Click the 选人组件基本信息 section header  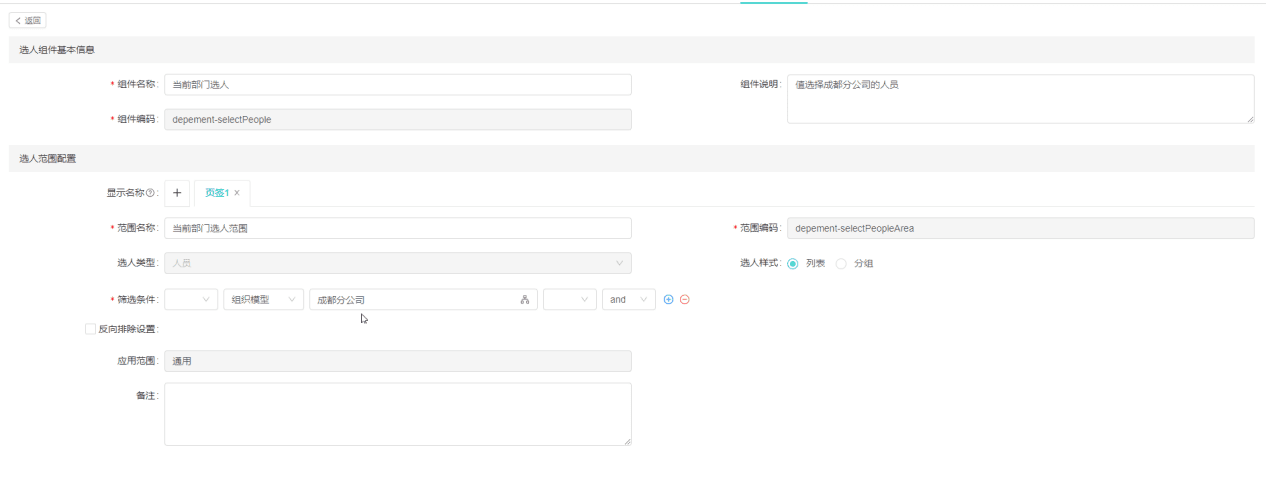click(632, 50)
